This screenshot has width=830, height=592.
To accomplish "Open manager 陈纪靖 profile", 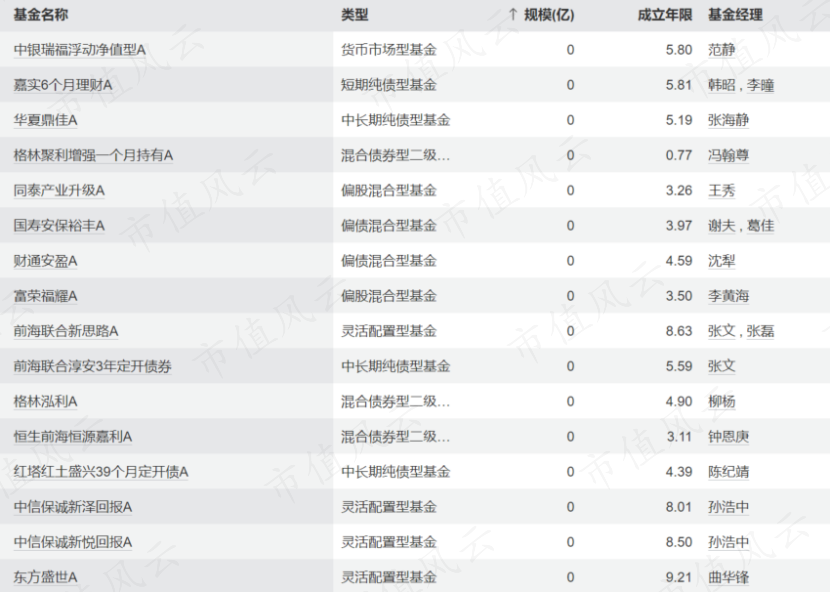I will point(728,472).
